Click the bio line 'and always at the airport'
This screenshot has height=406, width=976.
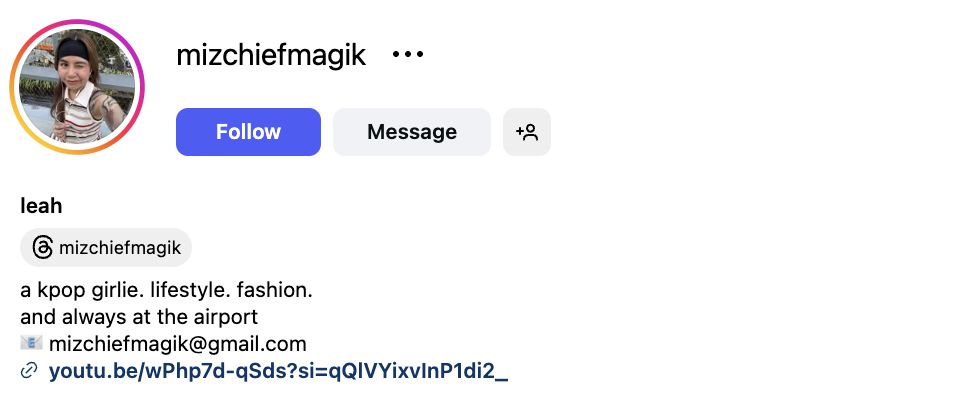(x=139, y=318)
